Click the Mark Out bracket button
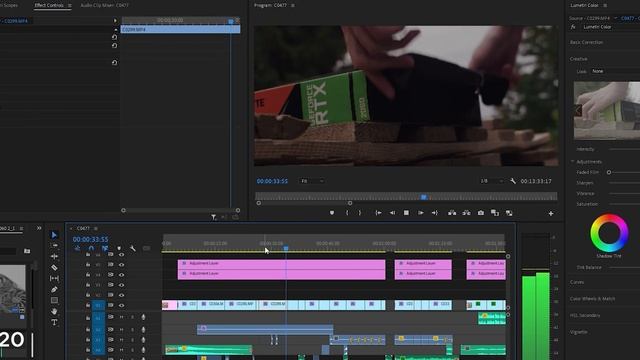Viewport: 640px width, 360px height. point(360,213)
